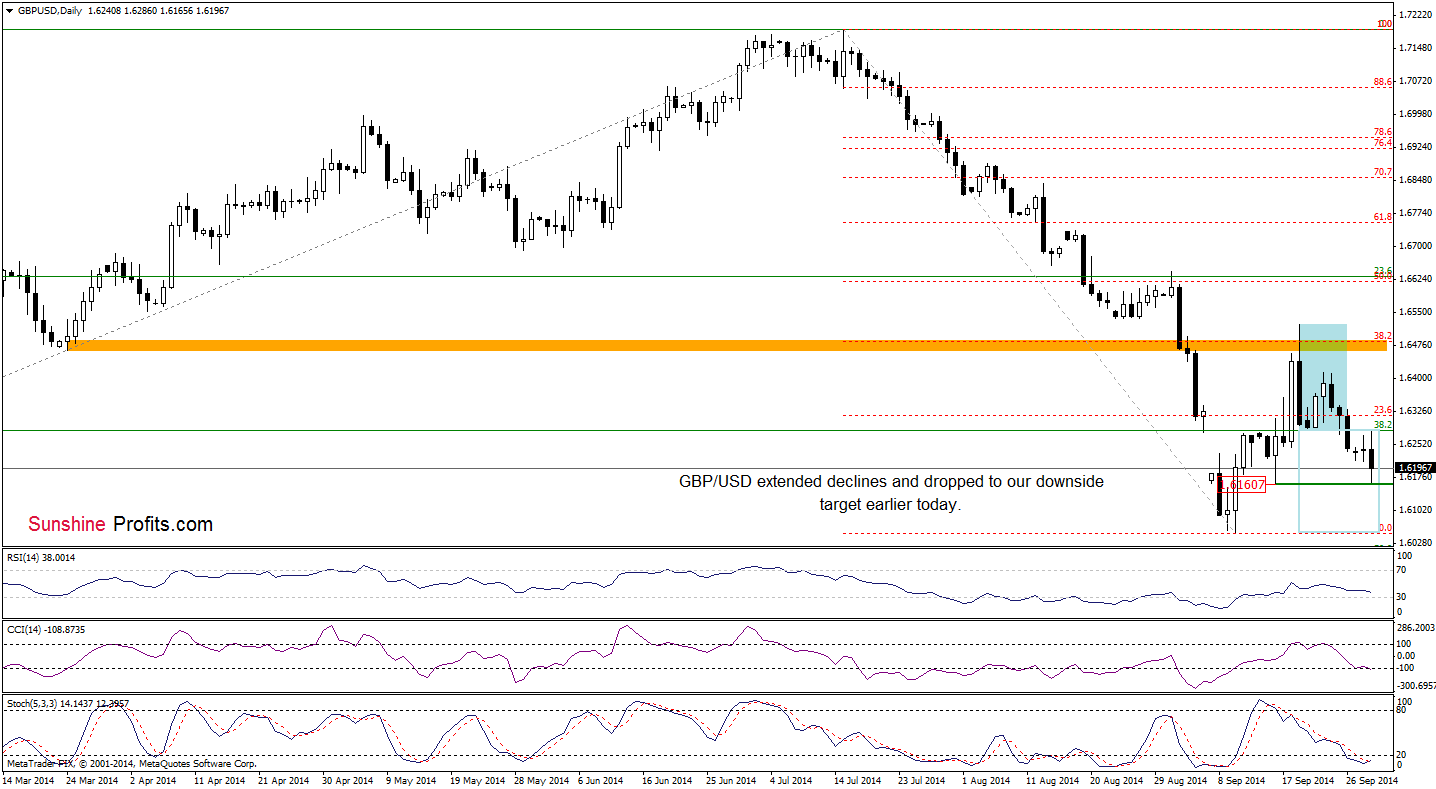Click the 61.8 Fibonacci level label

1383,216
